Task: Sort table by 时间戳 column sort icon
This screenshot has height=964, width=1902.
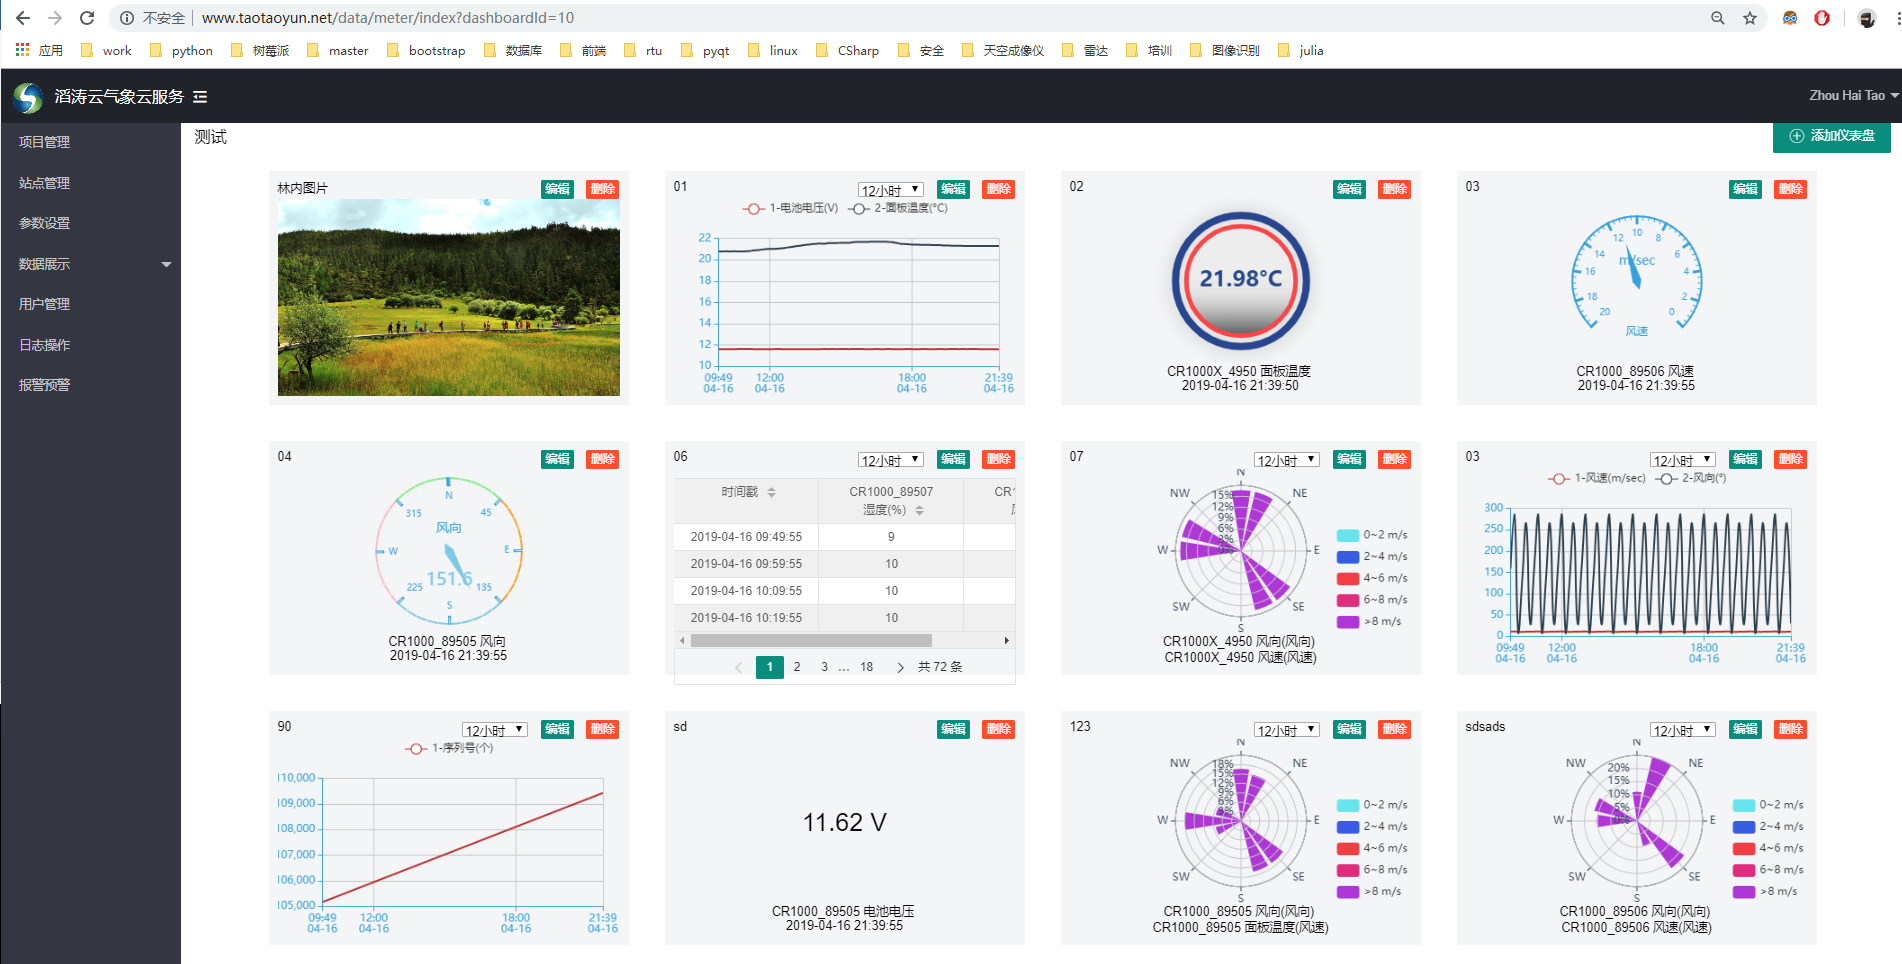Action: [771, 492]
